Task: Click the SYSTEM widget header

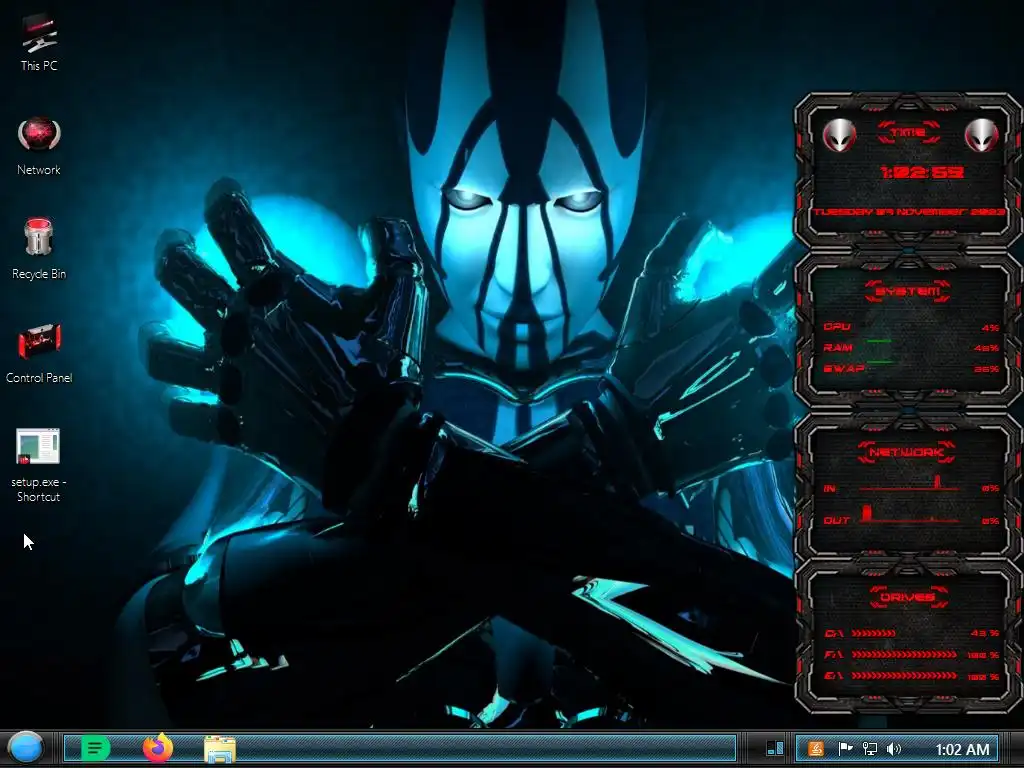Action: click(908, 291)
